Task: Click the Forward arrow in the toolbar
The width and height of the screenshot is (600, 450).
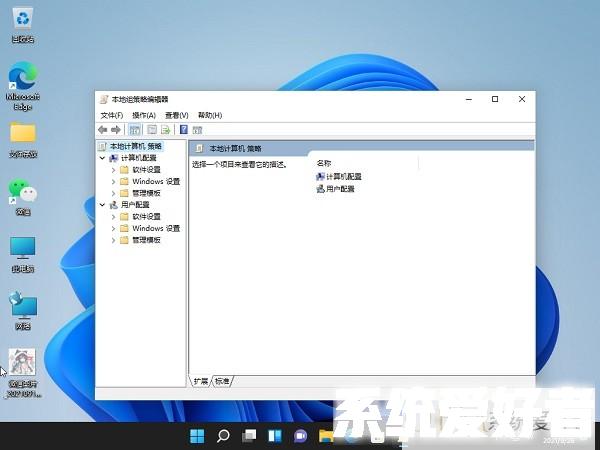Action: (x=116, y=130)
